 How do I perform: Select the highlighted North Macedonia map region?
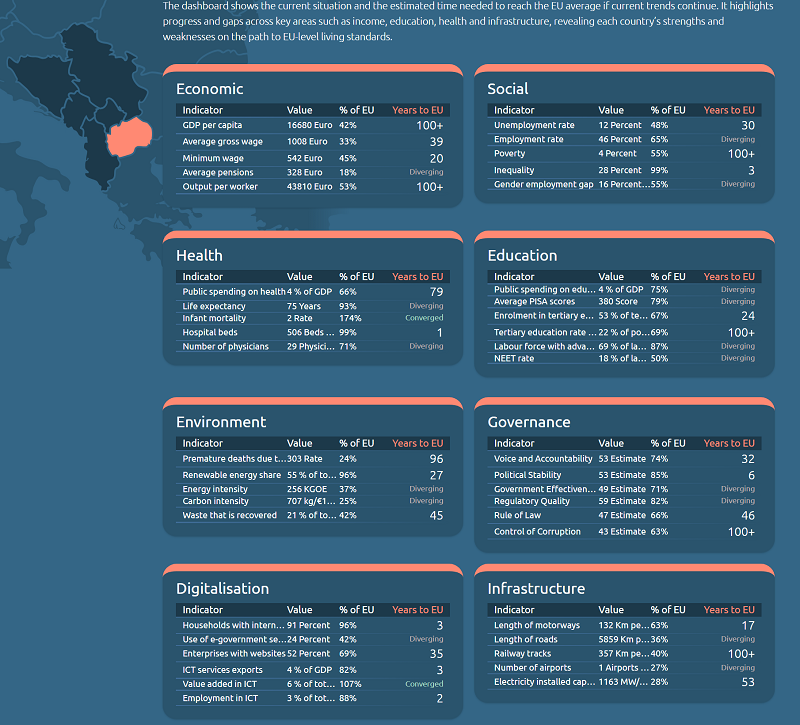(x=126, y=138)
